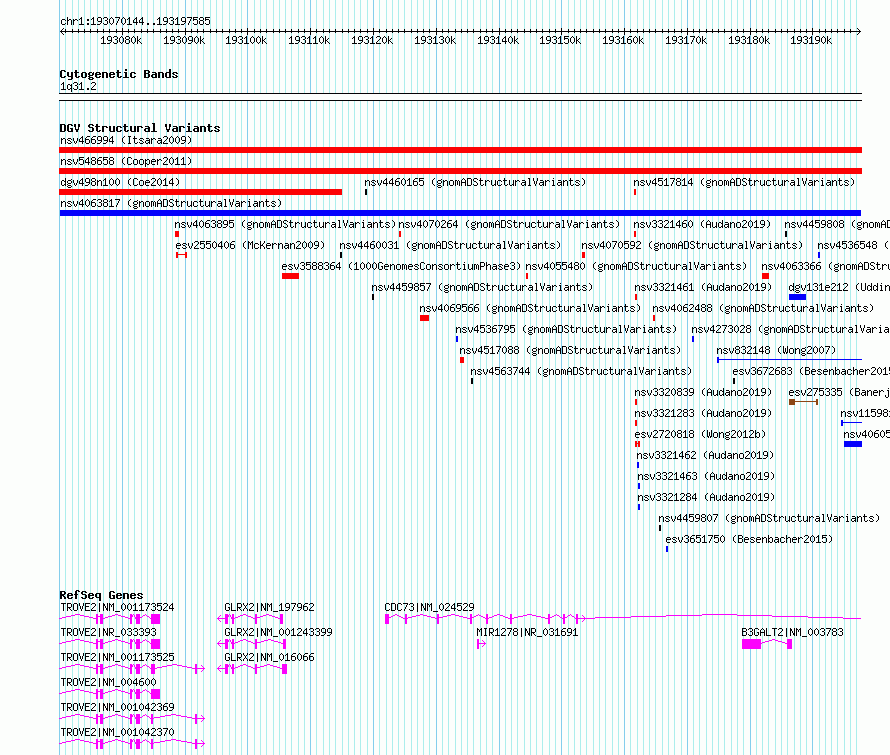Screen dimensions: 890x755
Task: Open GLRX2|NM_197962 gene label
Action: pos(269,607)
